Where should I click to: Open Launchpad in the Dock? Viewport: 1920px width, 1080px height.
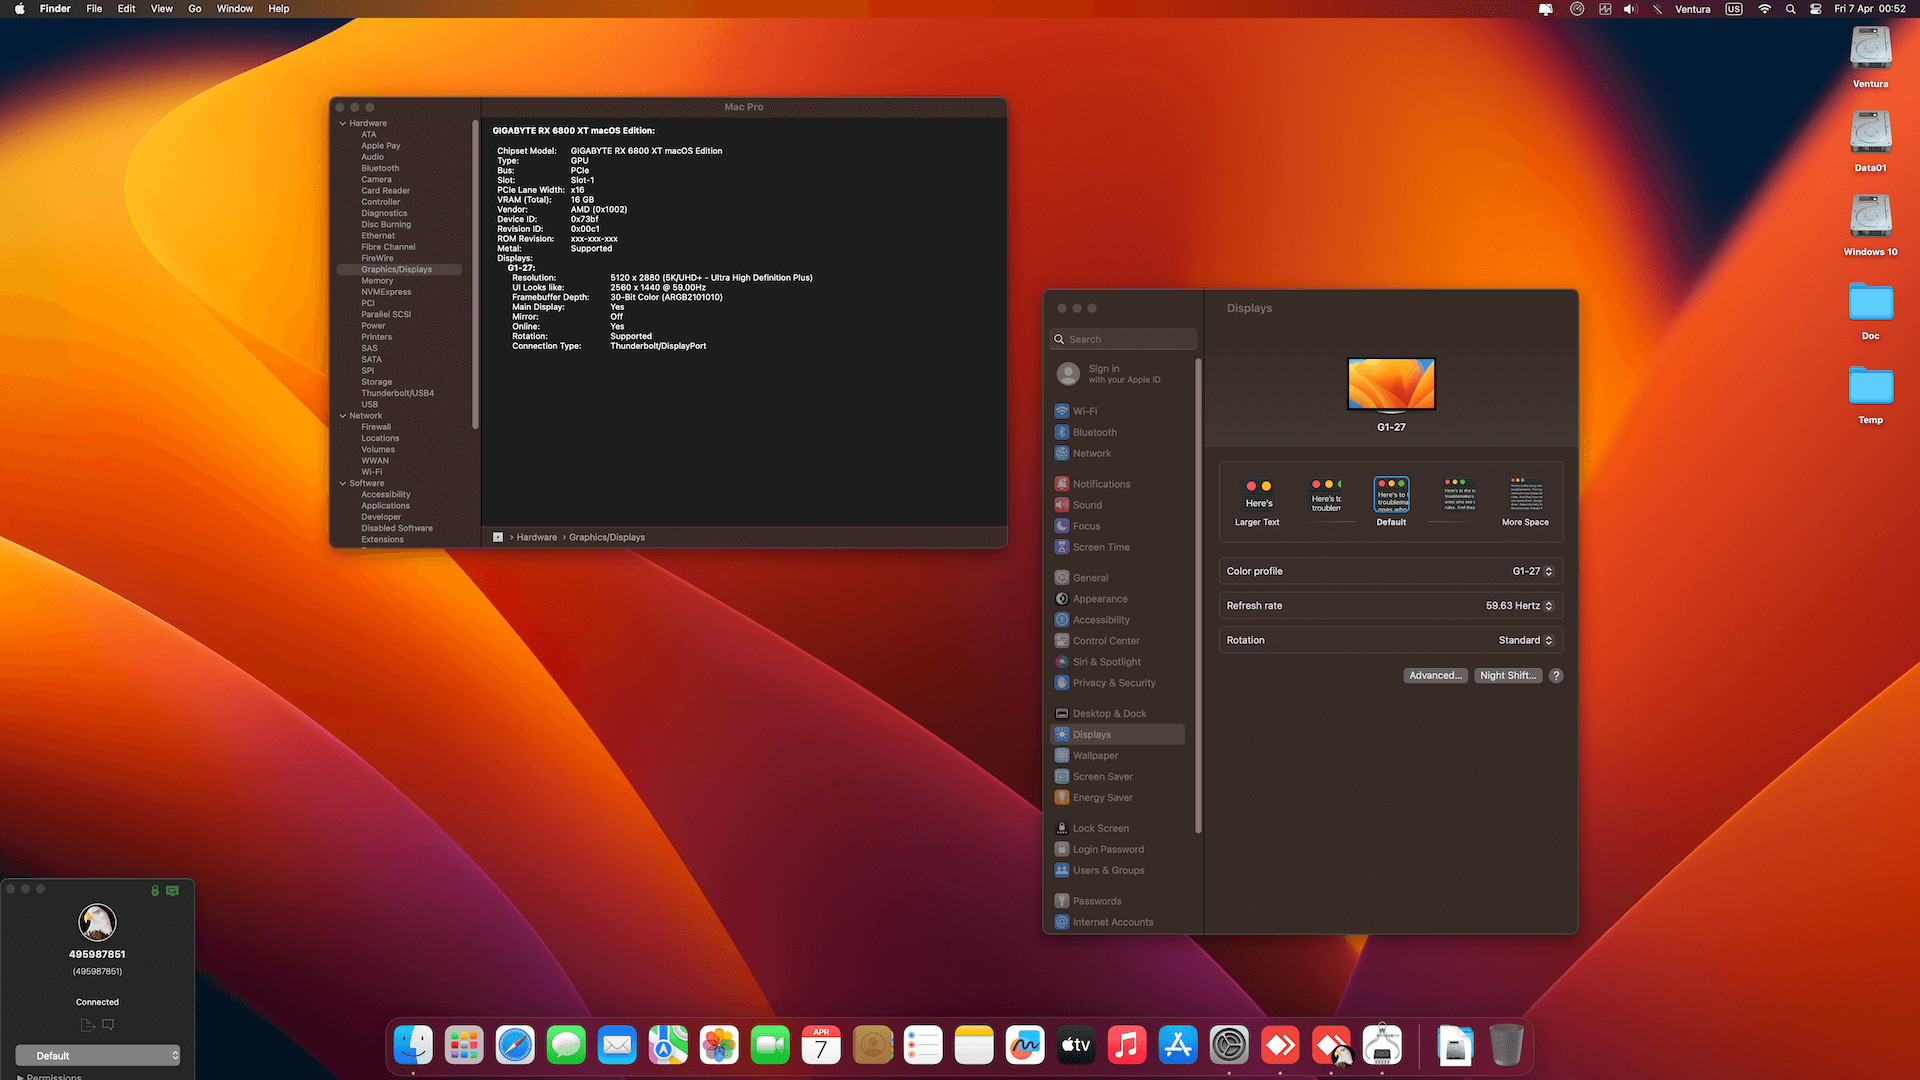click(464, 1046)
